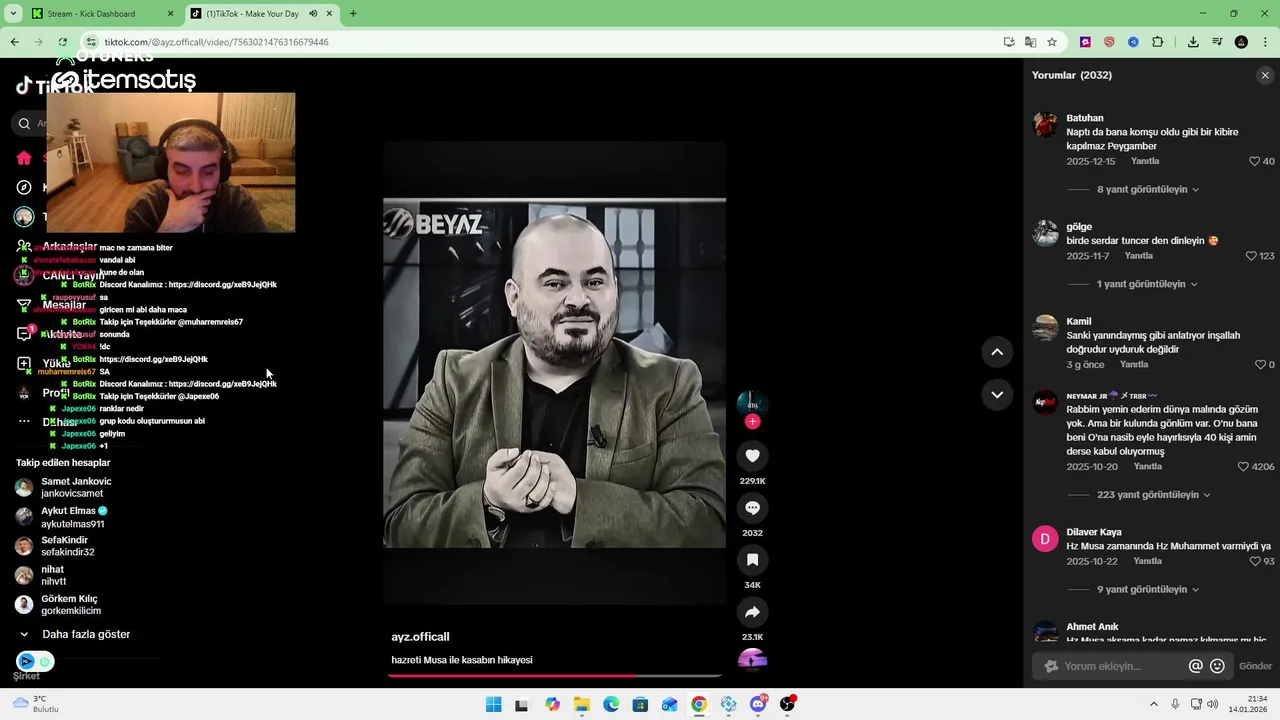The width and height of the screenshot is (1280, 720).
Task: Open Chrome three-dot menu
Action: [1265, 42]
